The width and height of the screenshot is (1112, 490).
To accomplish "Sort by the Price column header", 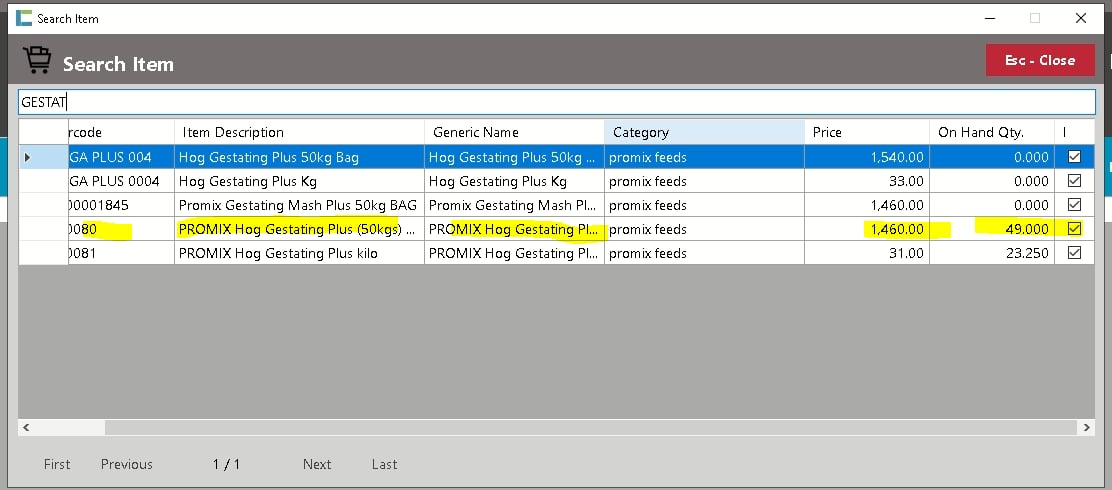I will [866, 132].
